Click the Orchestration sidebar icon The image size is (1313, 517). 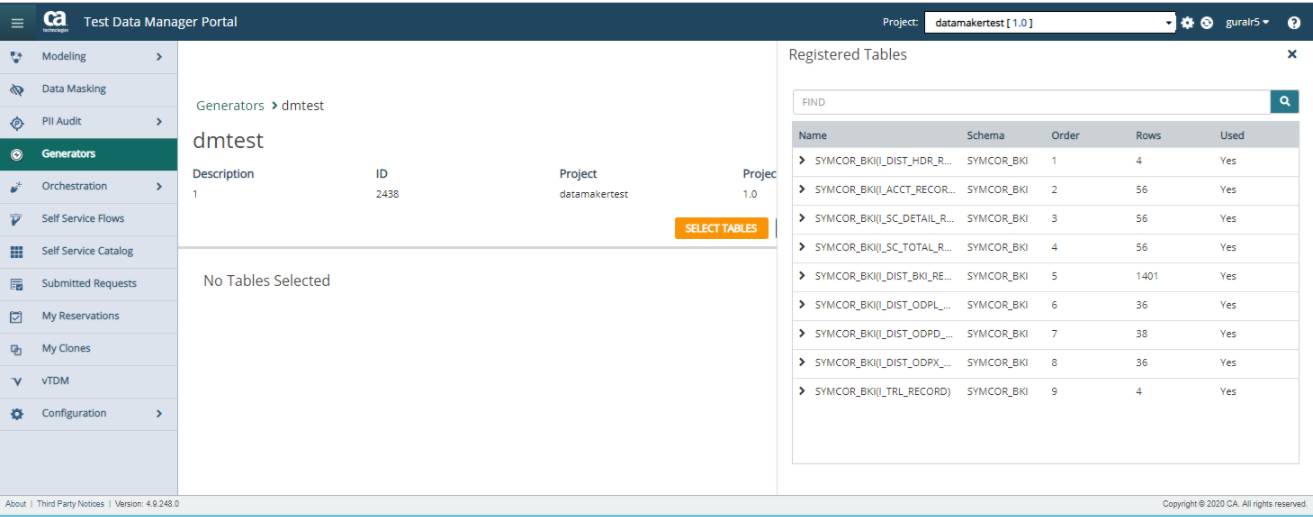[16, 186]
